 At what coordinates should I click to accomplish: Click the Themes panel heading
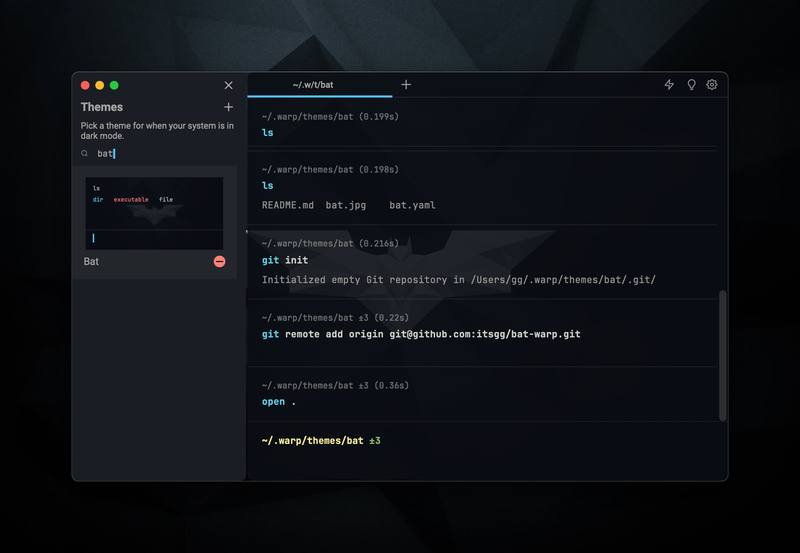click(102, 107)
